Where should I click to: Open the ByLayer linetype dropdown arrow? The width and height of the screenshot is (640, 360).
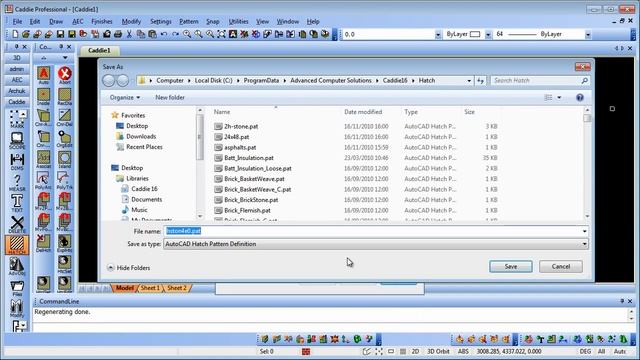point(588,35)
